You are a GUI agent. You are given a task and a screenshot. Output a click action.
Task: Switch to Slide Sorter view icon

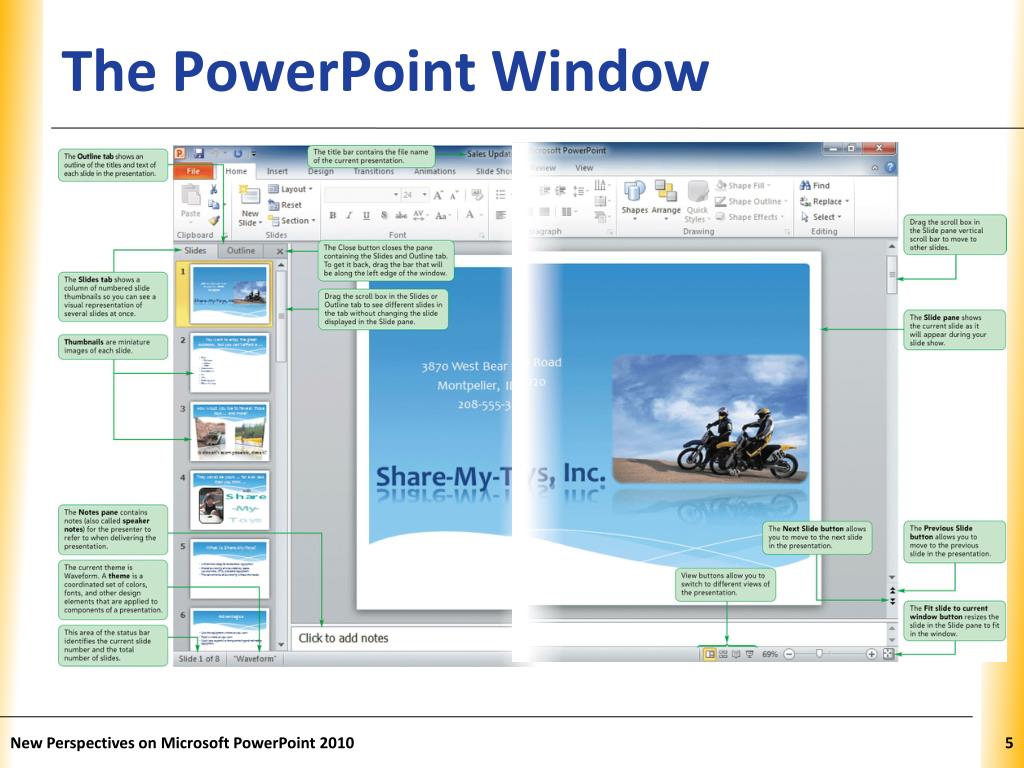point(724,654)
